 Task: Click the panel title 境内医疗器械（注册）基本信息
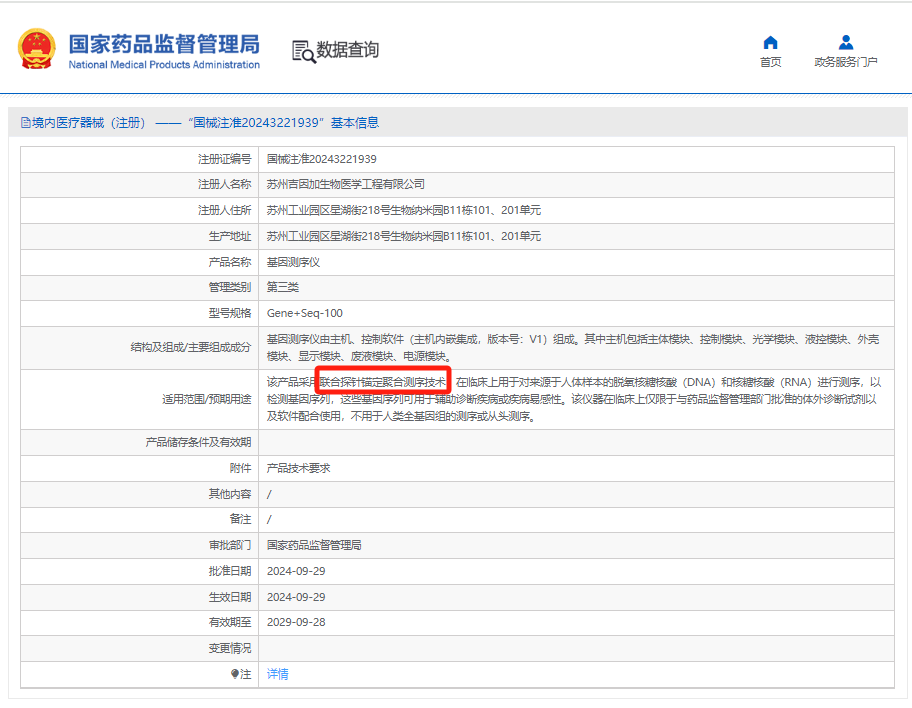pyautogui.click(x=205, y=123)
